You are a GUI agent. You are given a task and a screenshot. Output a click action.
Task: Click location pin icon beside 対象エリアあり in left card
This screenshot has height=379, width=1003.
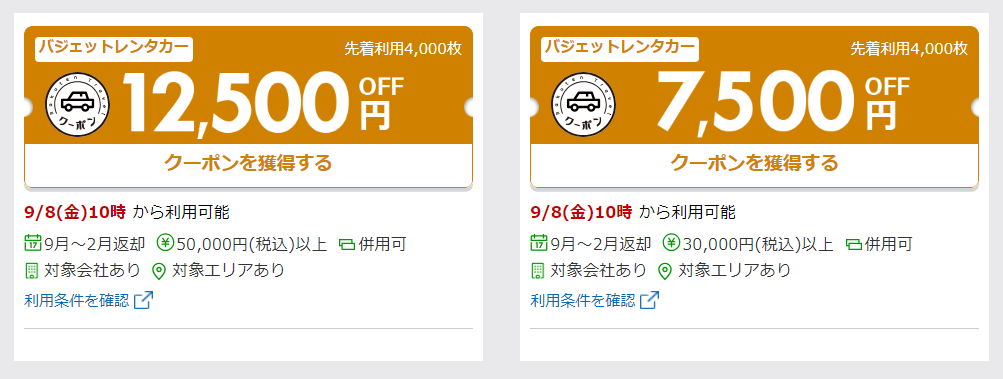(x=159, y=271)
